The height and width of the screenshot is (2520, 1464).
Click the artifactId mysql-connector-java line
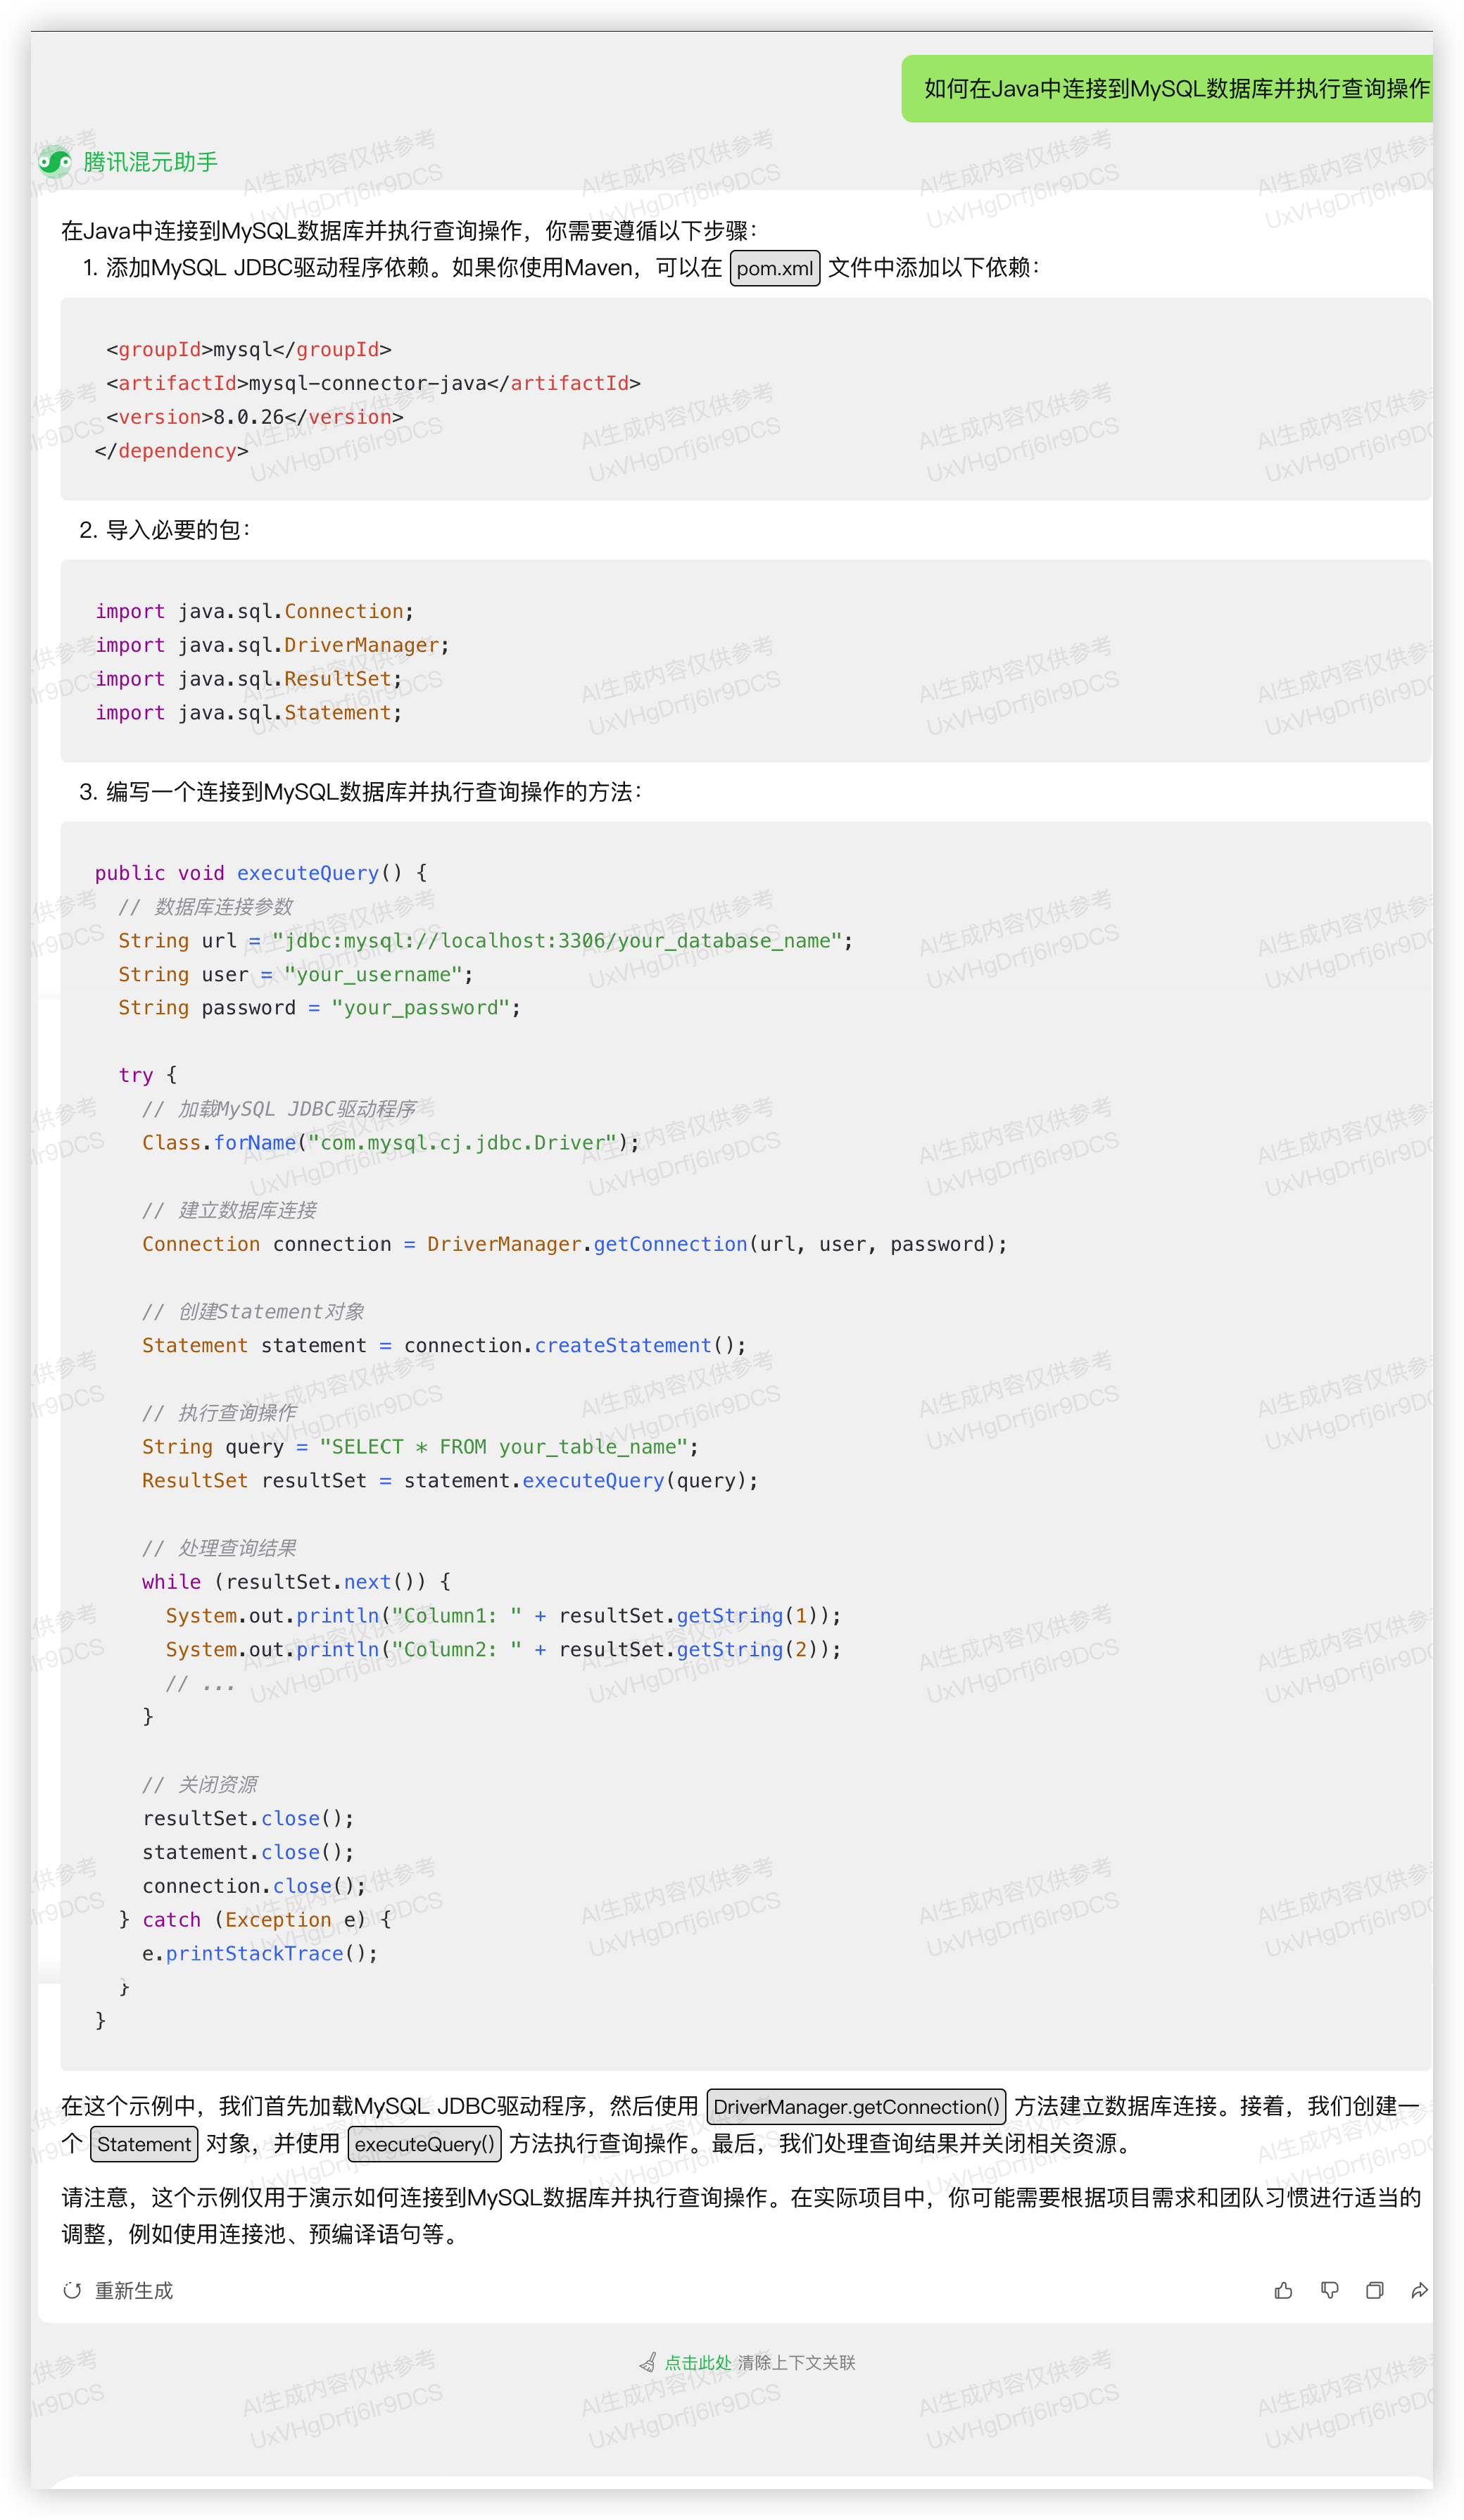tap(373, 383)
